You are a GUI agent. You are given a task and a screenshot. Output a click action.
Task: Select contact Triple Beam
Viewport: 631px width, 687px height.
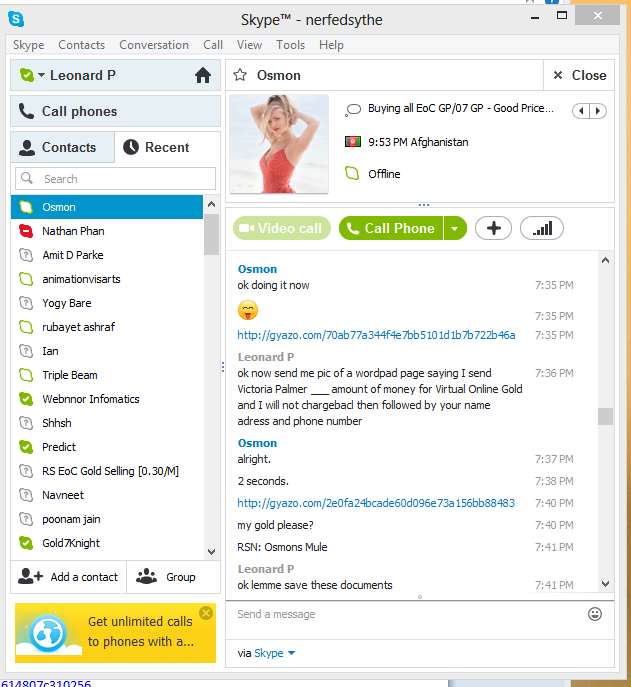pyautogui.click(x=107, y=375)
